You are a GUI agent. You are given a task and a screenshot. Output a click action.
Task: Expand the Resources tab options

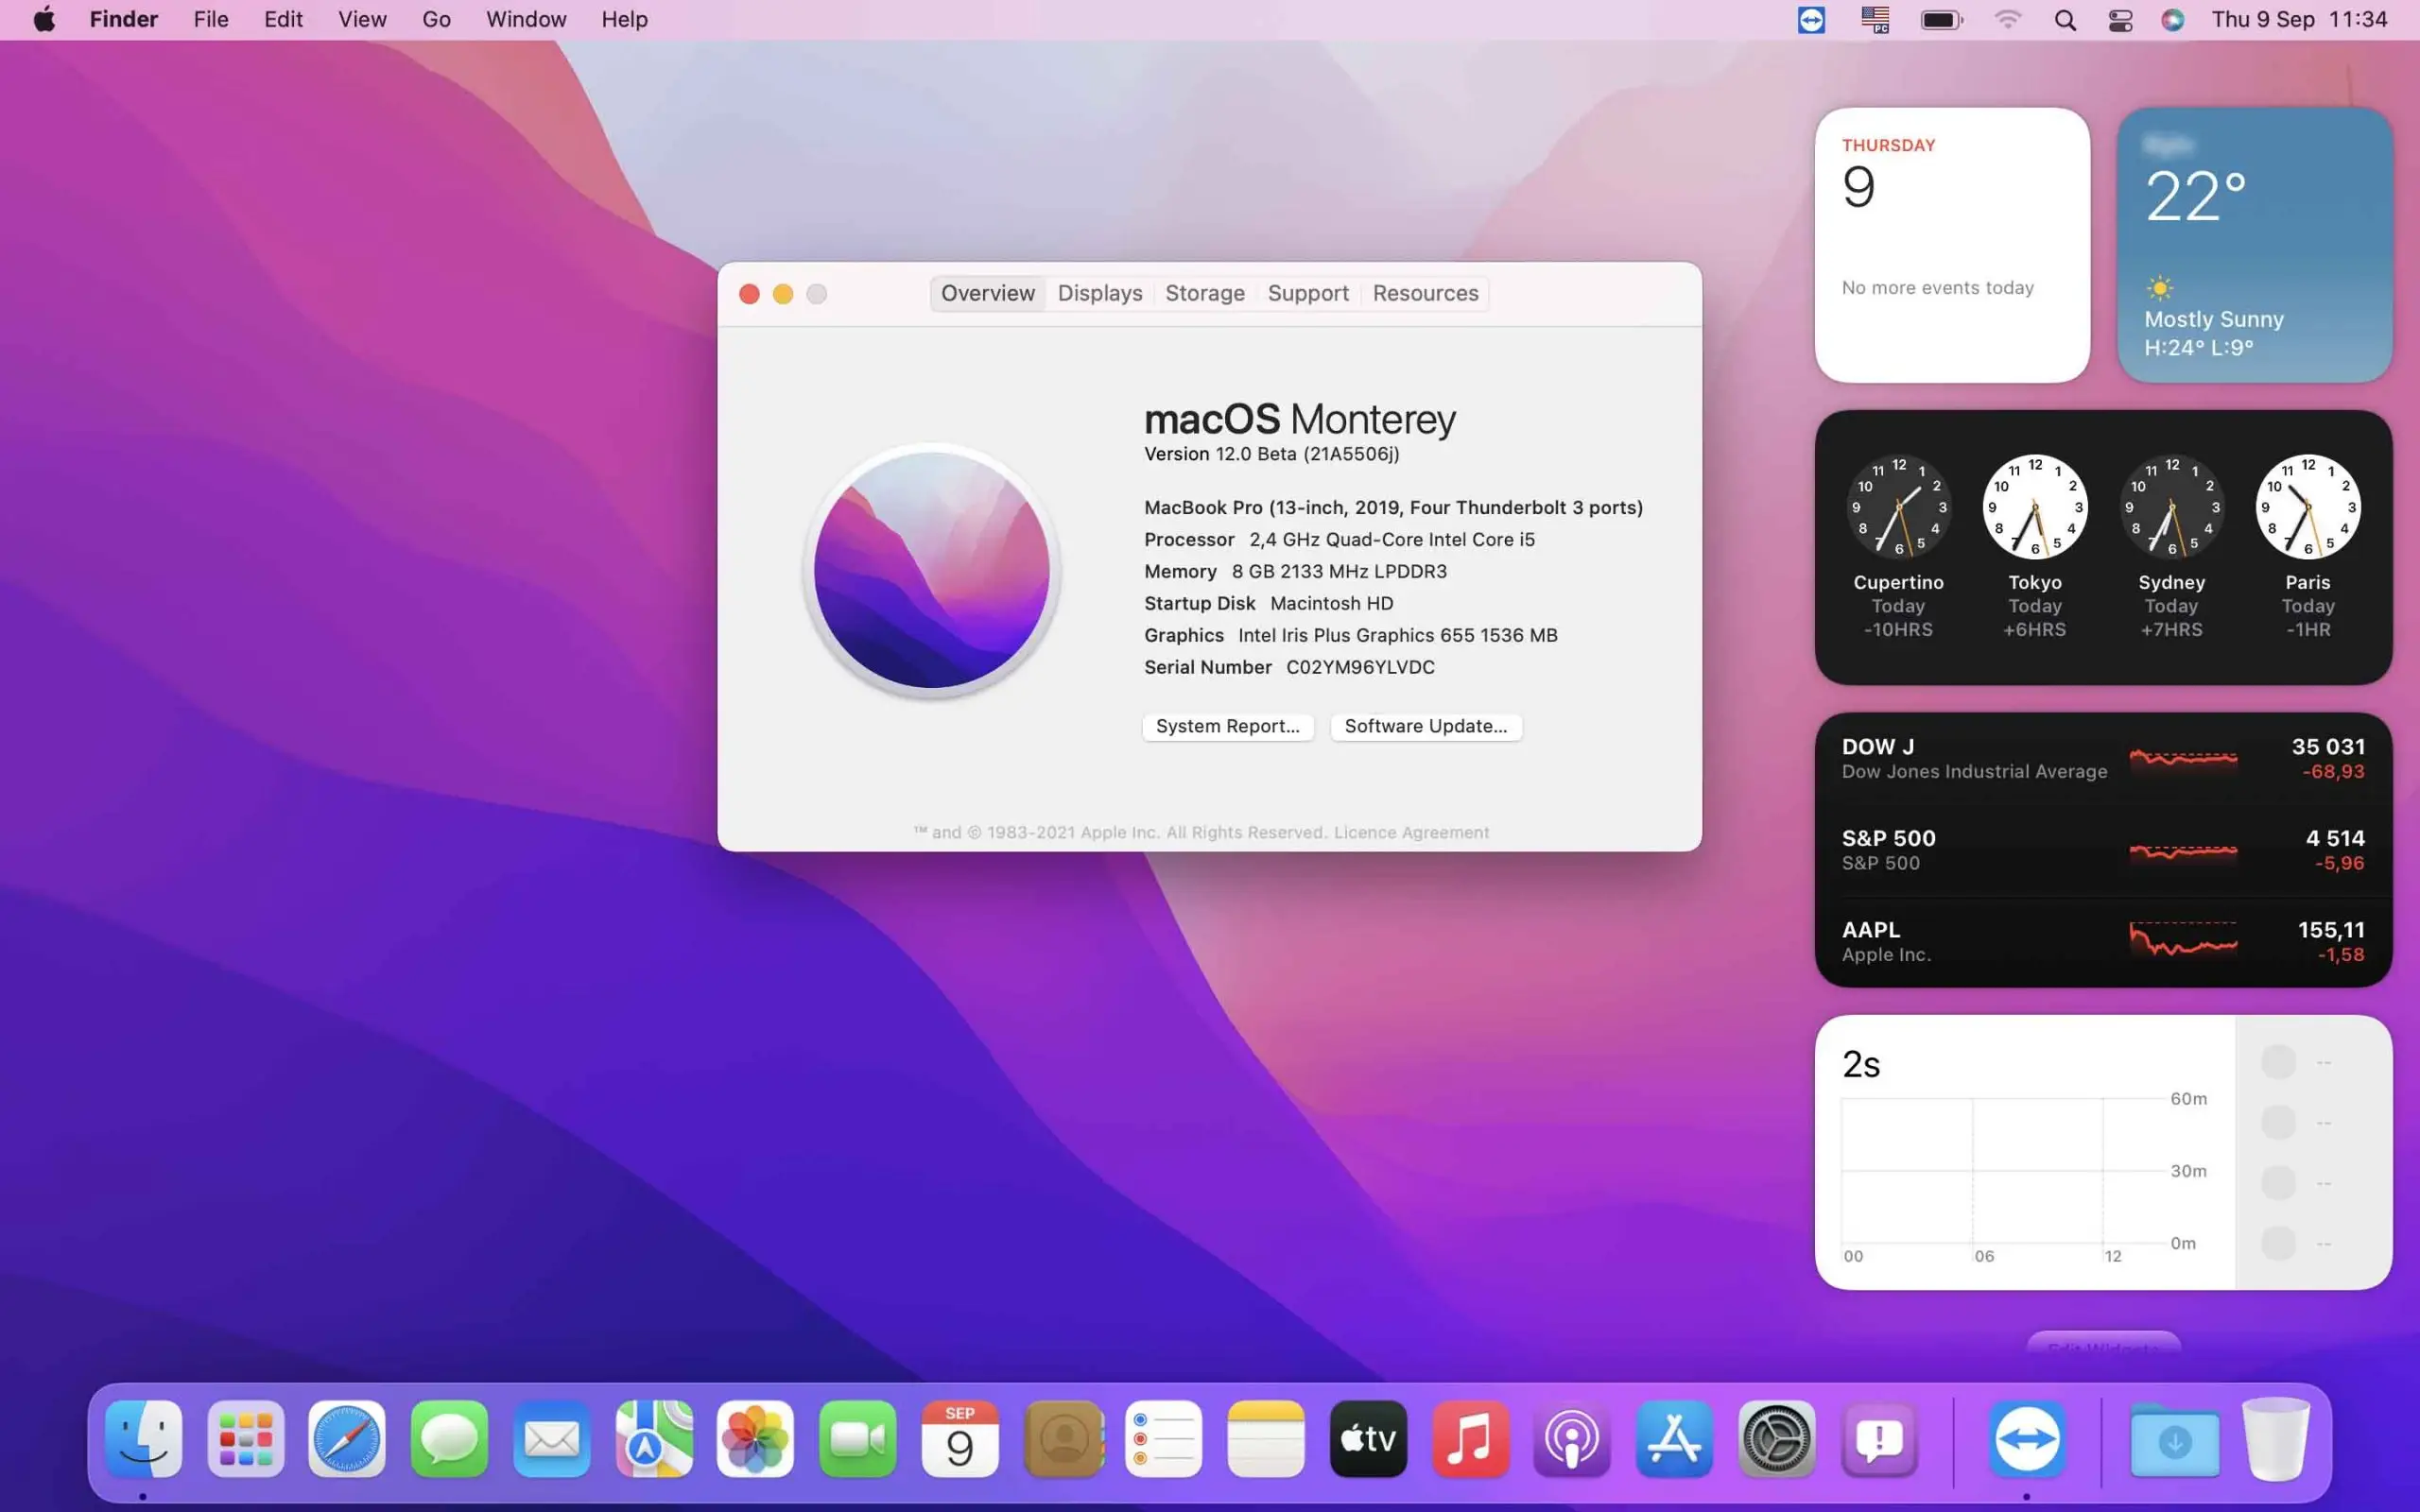click(1424, 293)
